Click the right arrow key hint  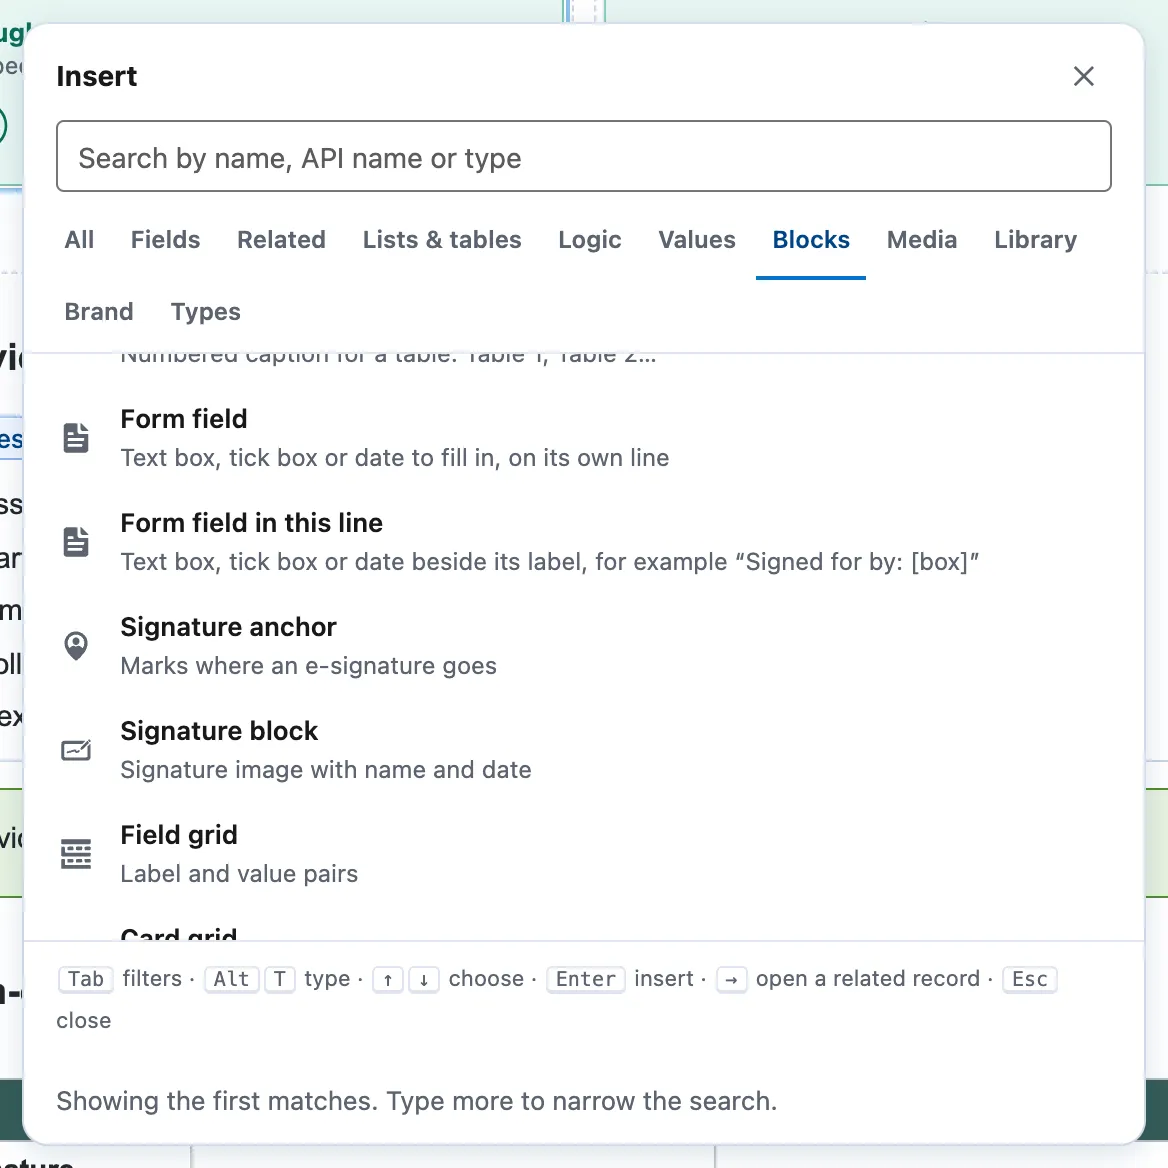coord(731,980)
